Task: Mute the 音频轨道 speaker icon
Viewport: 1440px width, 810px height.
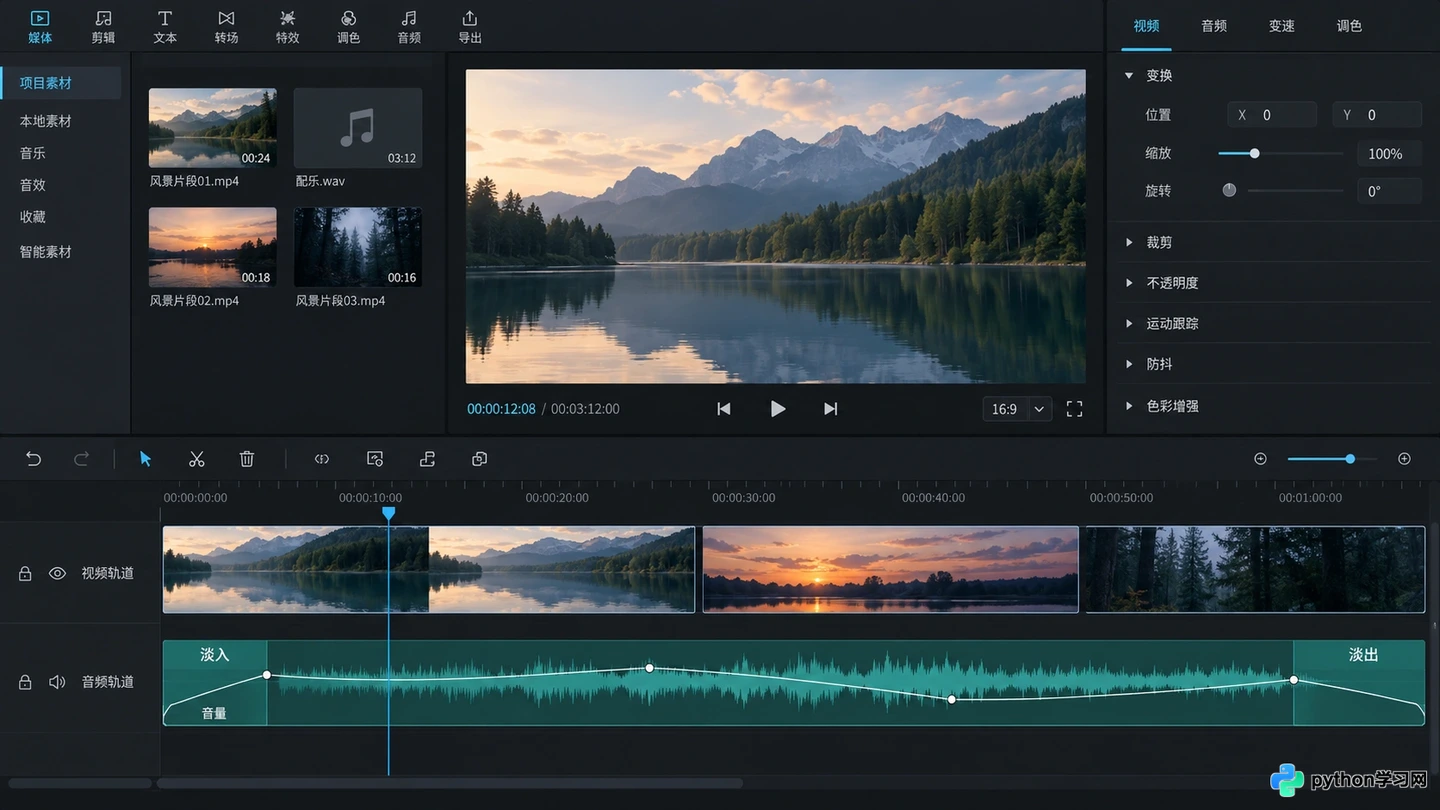Action: pyautogui.click(x=58, y=682)
